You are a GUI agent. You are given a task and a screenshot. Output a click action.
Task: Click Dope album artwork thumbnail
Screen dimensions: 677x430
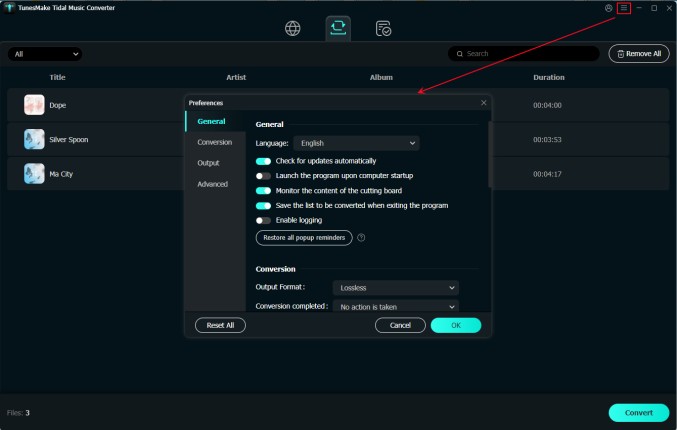tap(34, 105)
